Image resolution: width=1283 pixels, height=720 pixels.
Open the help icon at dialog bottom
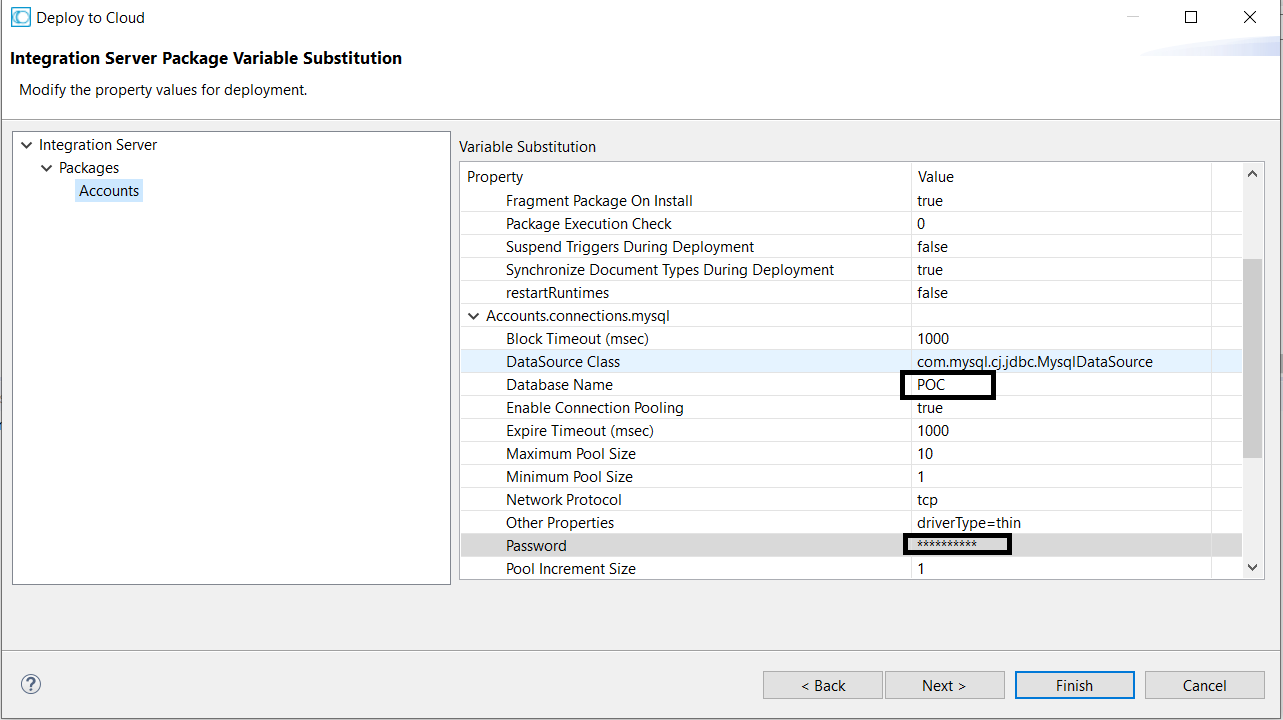point(31,685)
